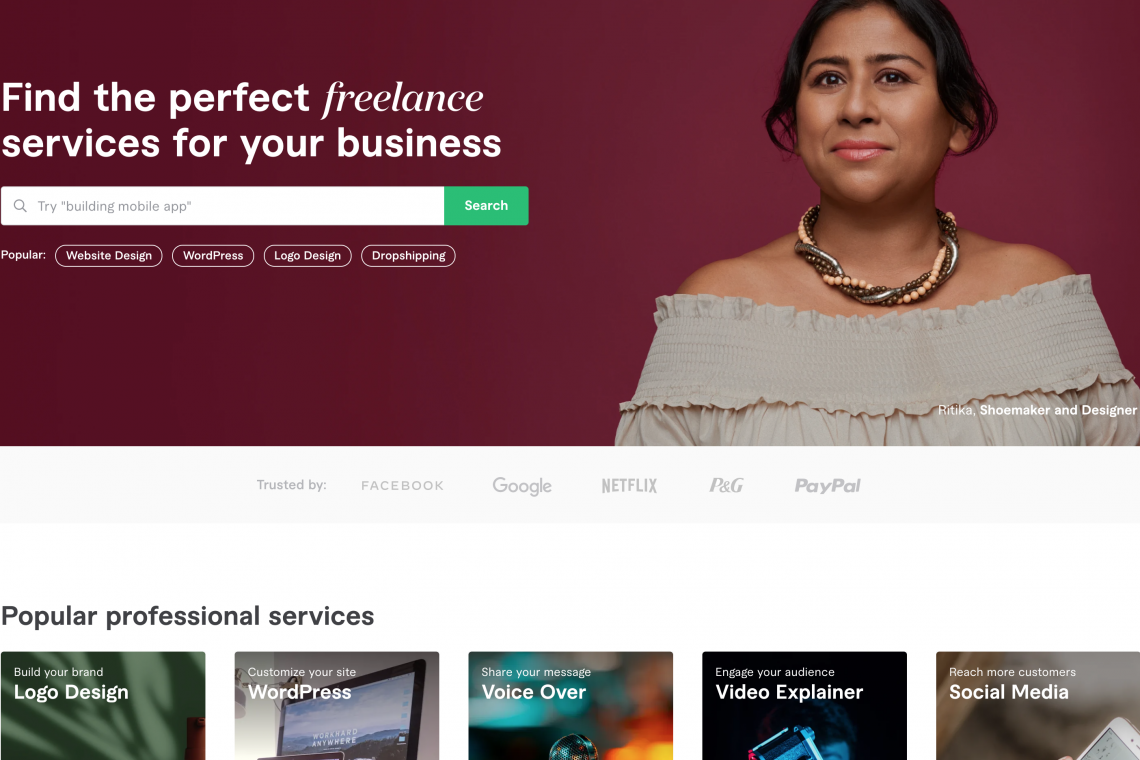Choose the Logo Design popular tag
Image resolution: width=1140 pixels, height=760 pixels.
pyautogui.click(x=308, y=255)
